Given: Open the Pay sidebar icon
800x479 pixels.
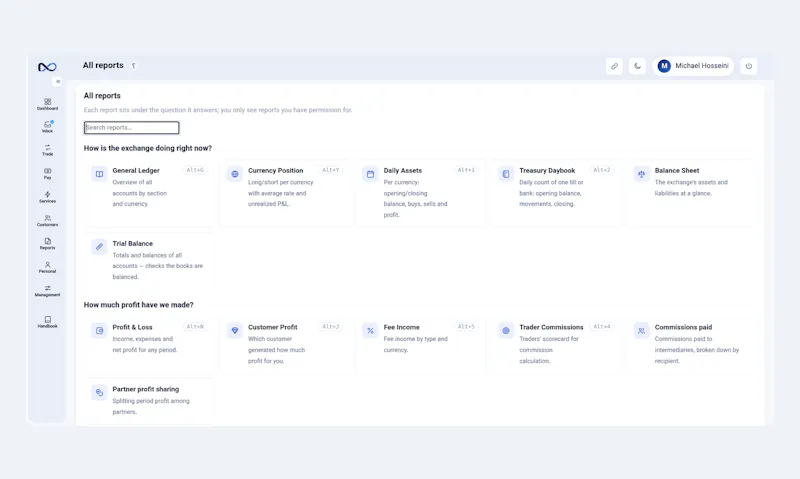Looking at the screenshot, I should (47, 173).
